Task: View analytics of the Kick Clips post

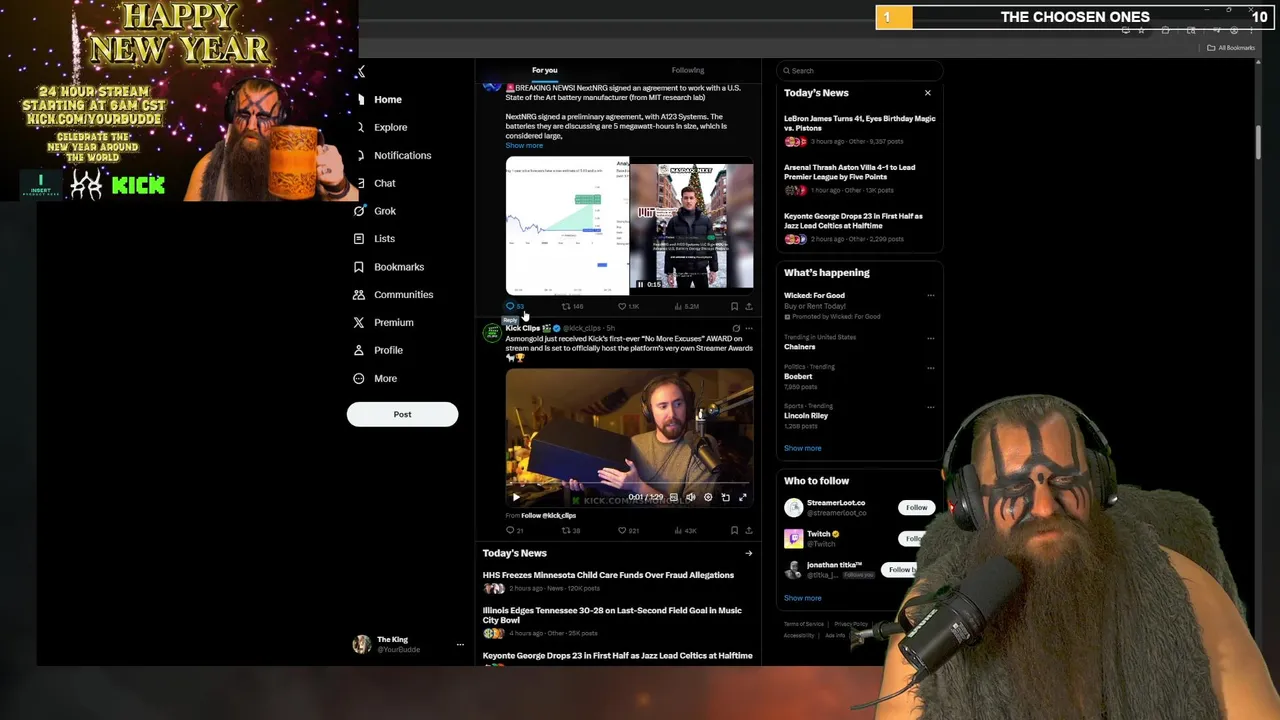Action: 685,531
